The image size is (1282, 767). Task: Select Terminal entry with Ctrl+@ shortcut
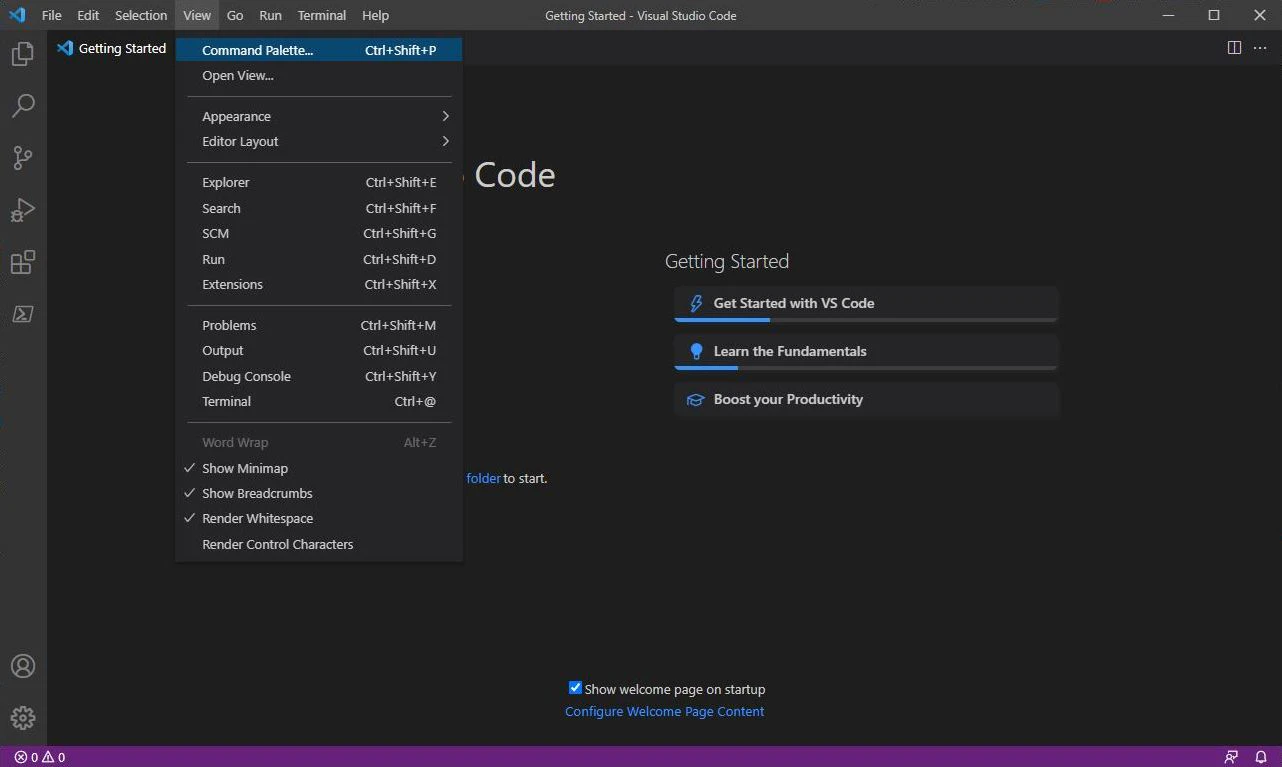[319, 401]
